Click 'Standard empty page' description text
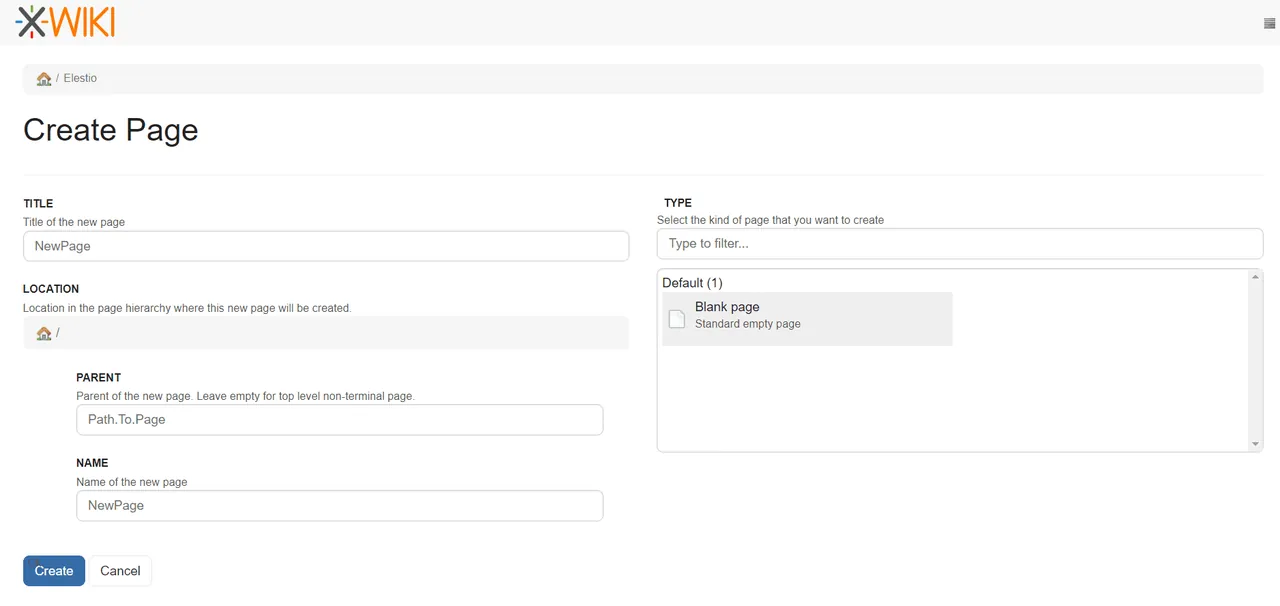 click(748, 324)
